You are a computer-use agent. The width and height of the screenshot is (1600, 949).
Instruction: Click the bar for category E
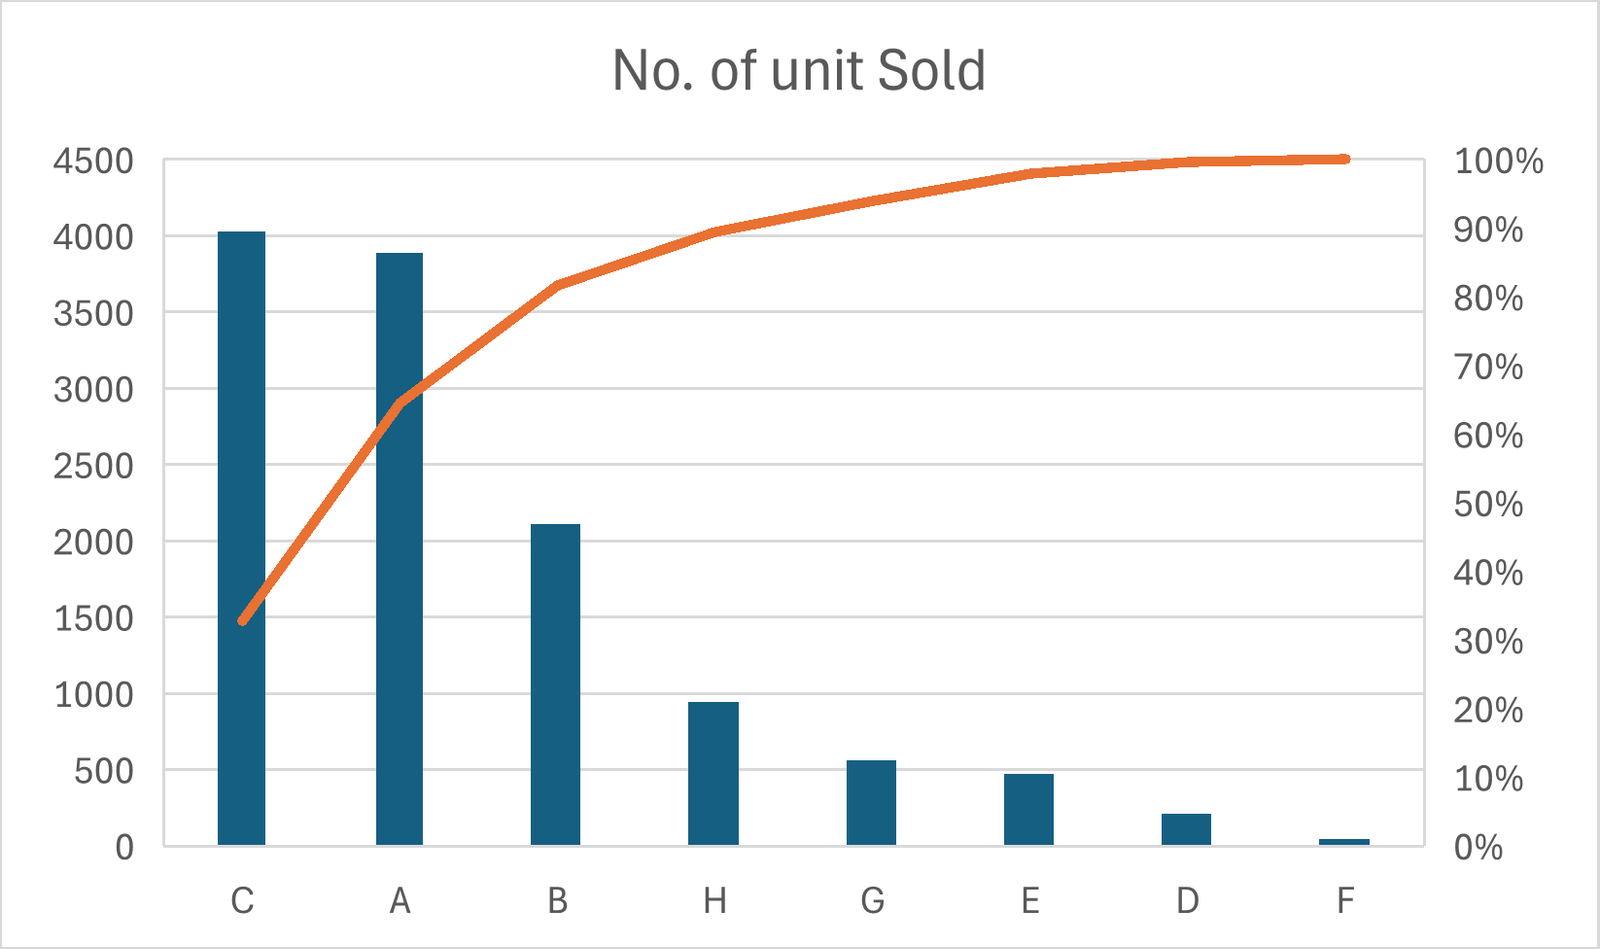coord(1029,809)
